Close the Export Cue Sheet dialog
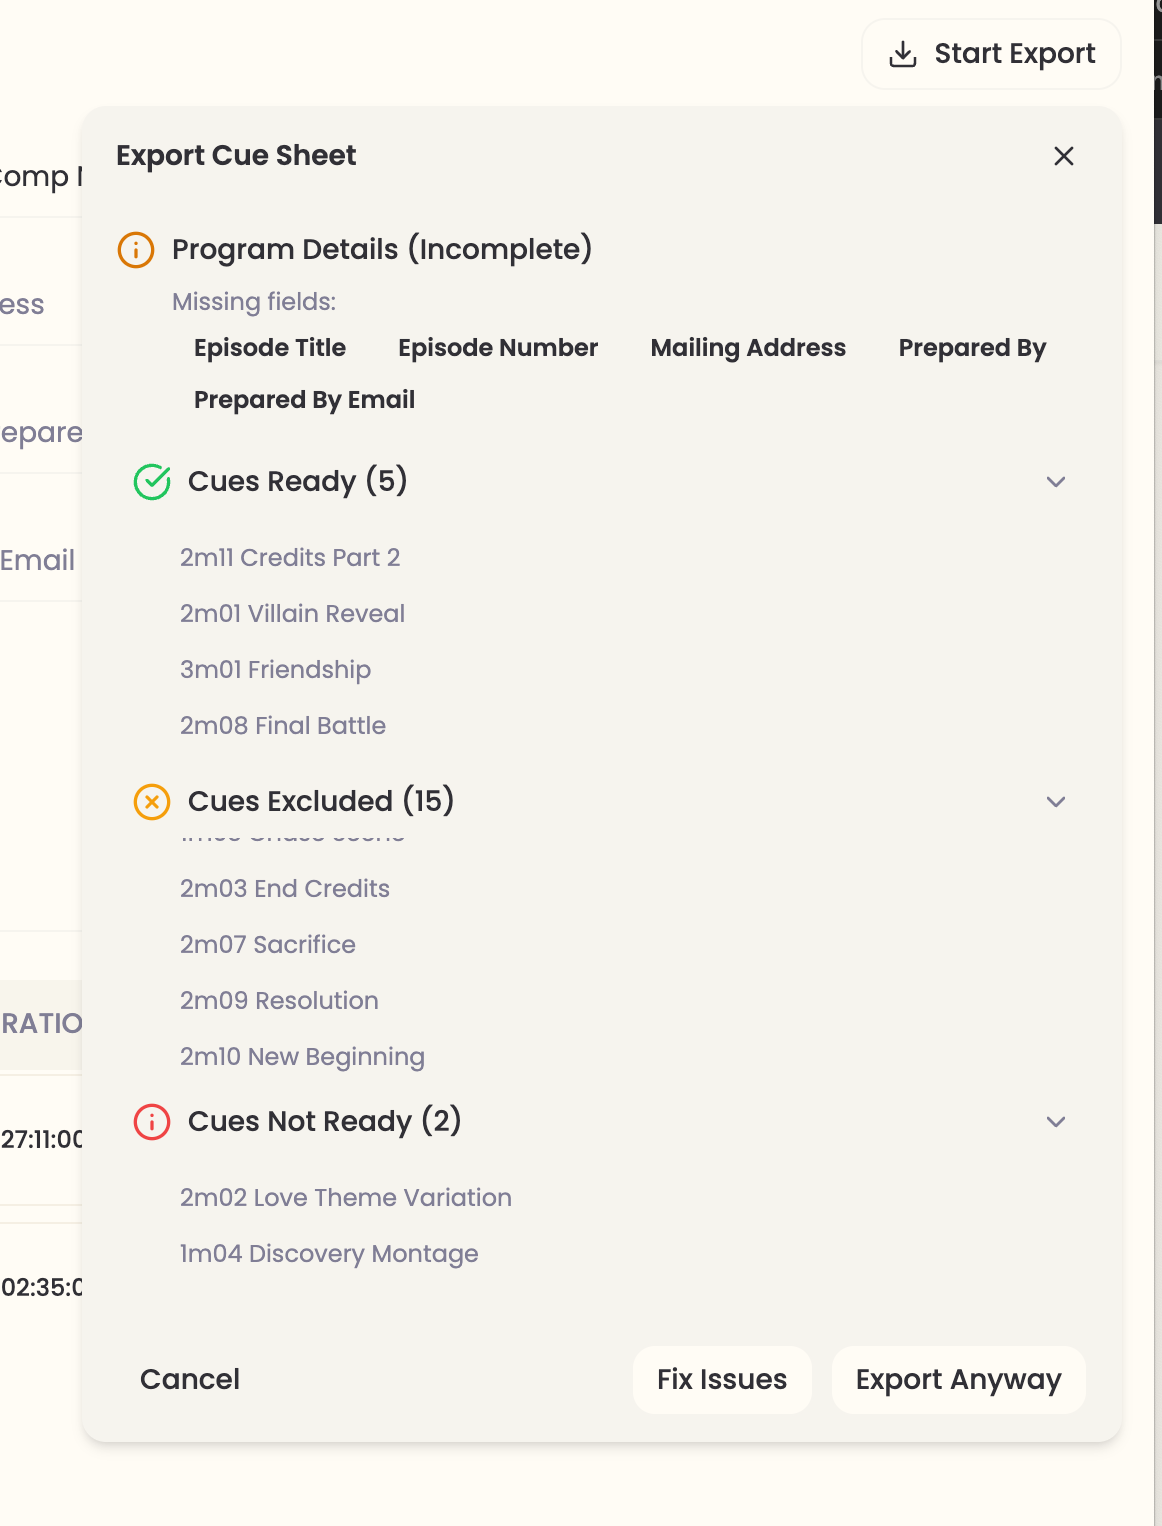Screen dimensions: 1162x1526 pos(1064,156)
